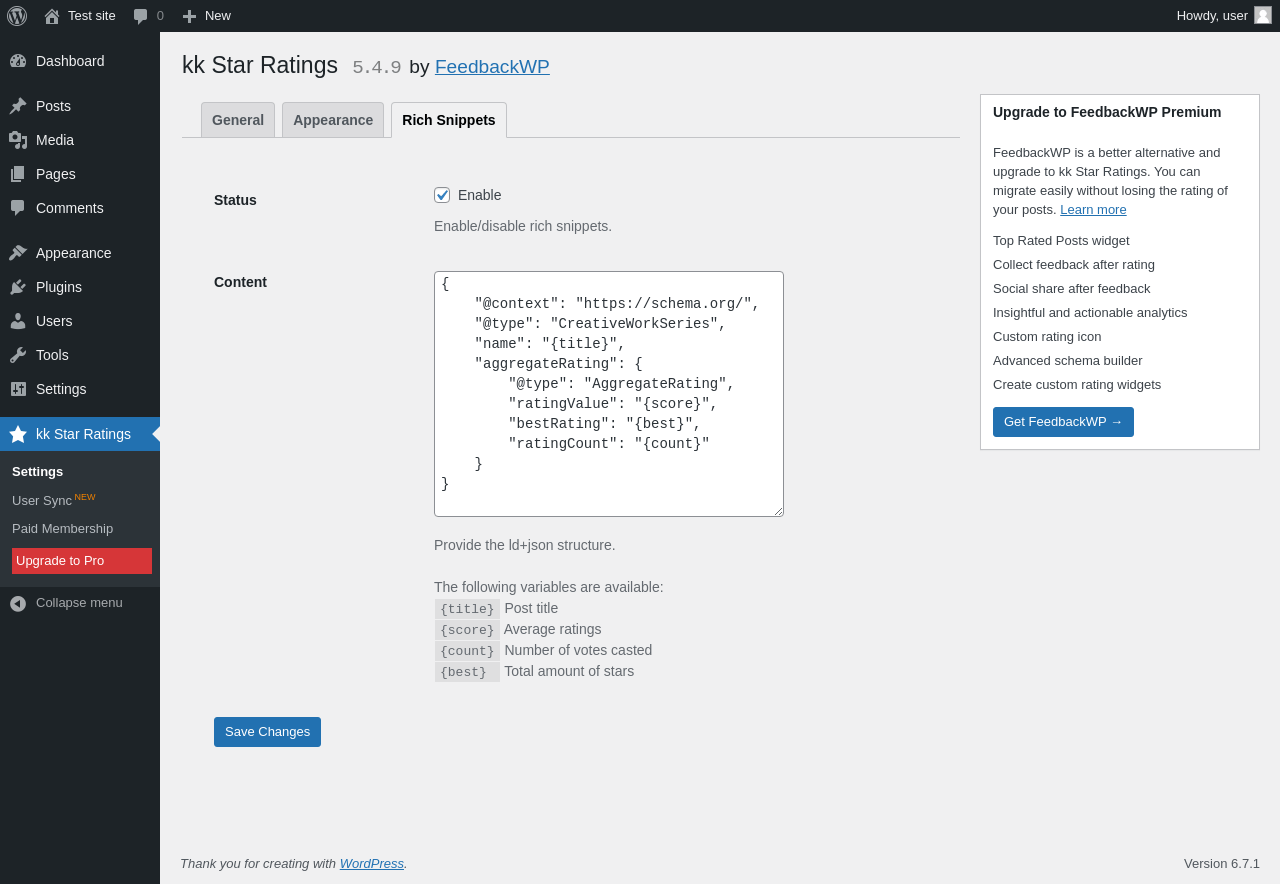Collapse the admin sidebar menu
This screenshot has height=884, width=1280.
click(66, 603)
